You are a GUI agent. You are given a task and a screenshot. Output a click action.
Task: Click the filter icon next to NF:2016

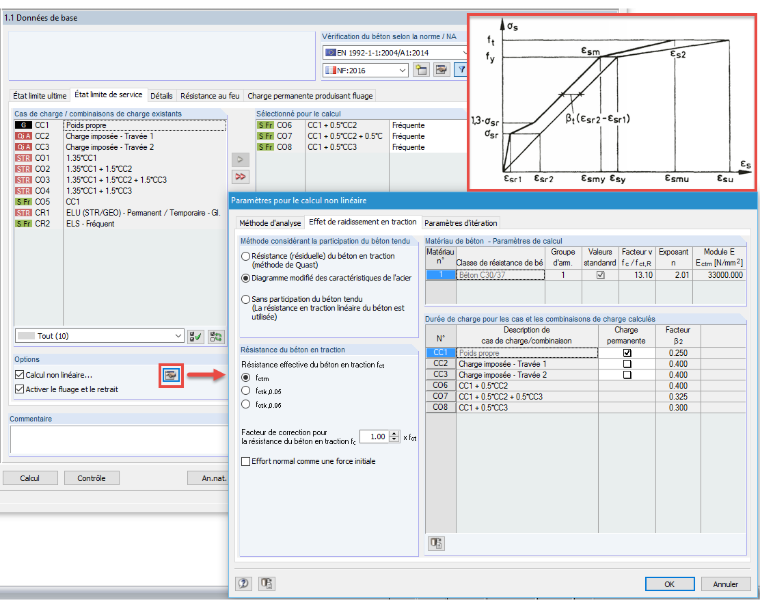461,70
